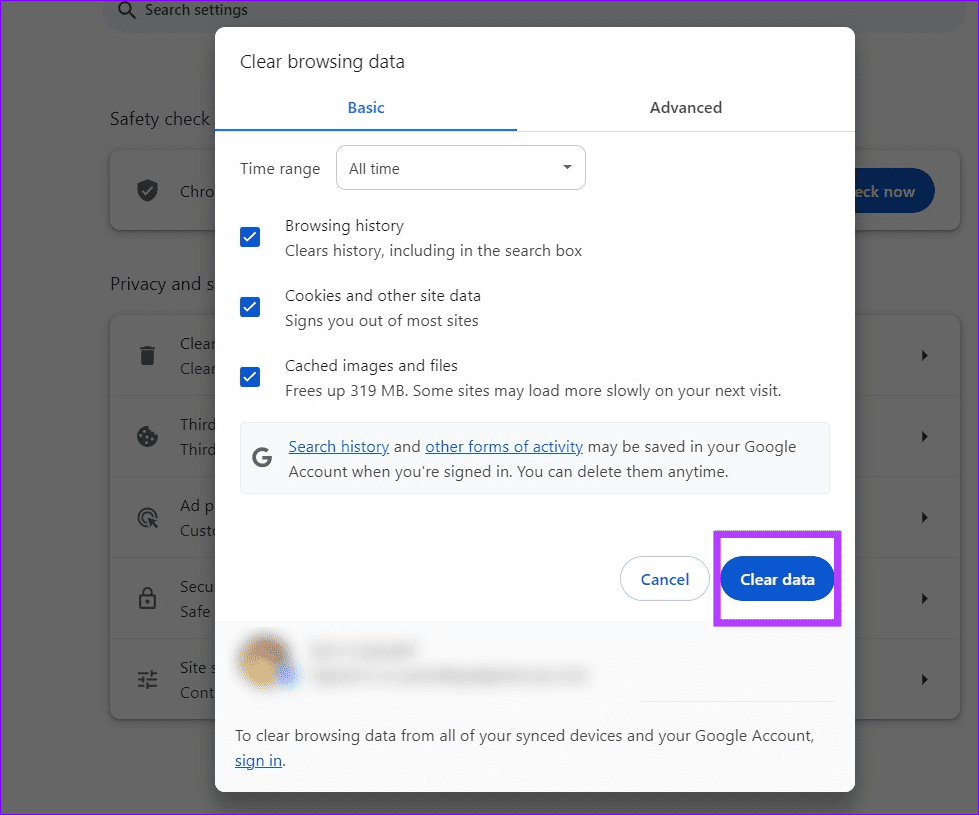This screenshot has width=979, height=815.
Task: Open the Time range dropdown
Action: (x=461, y=168)
